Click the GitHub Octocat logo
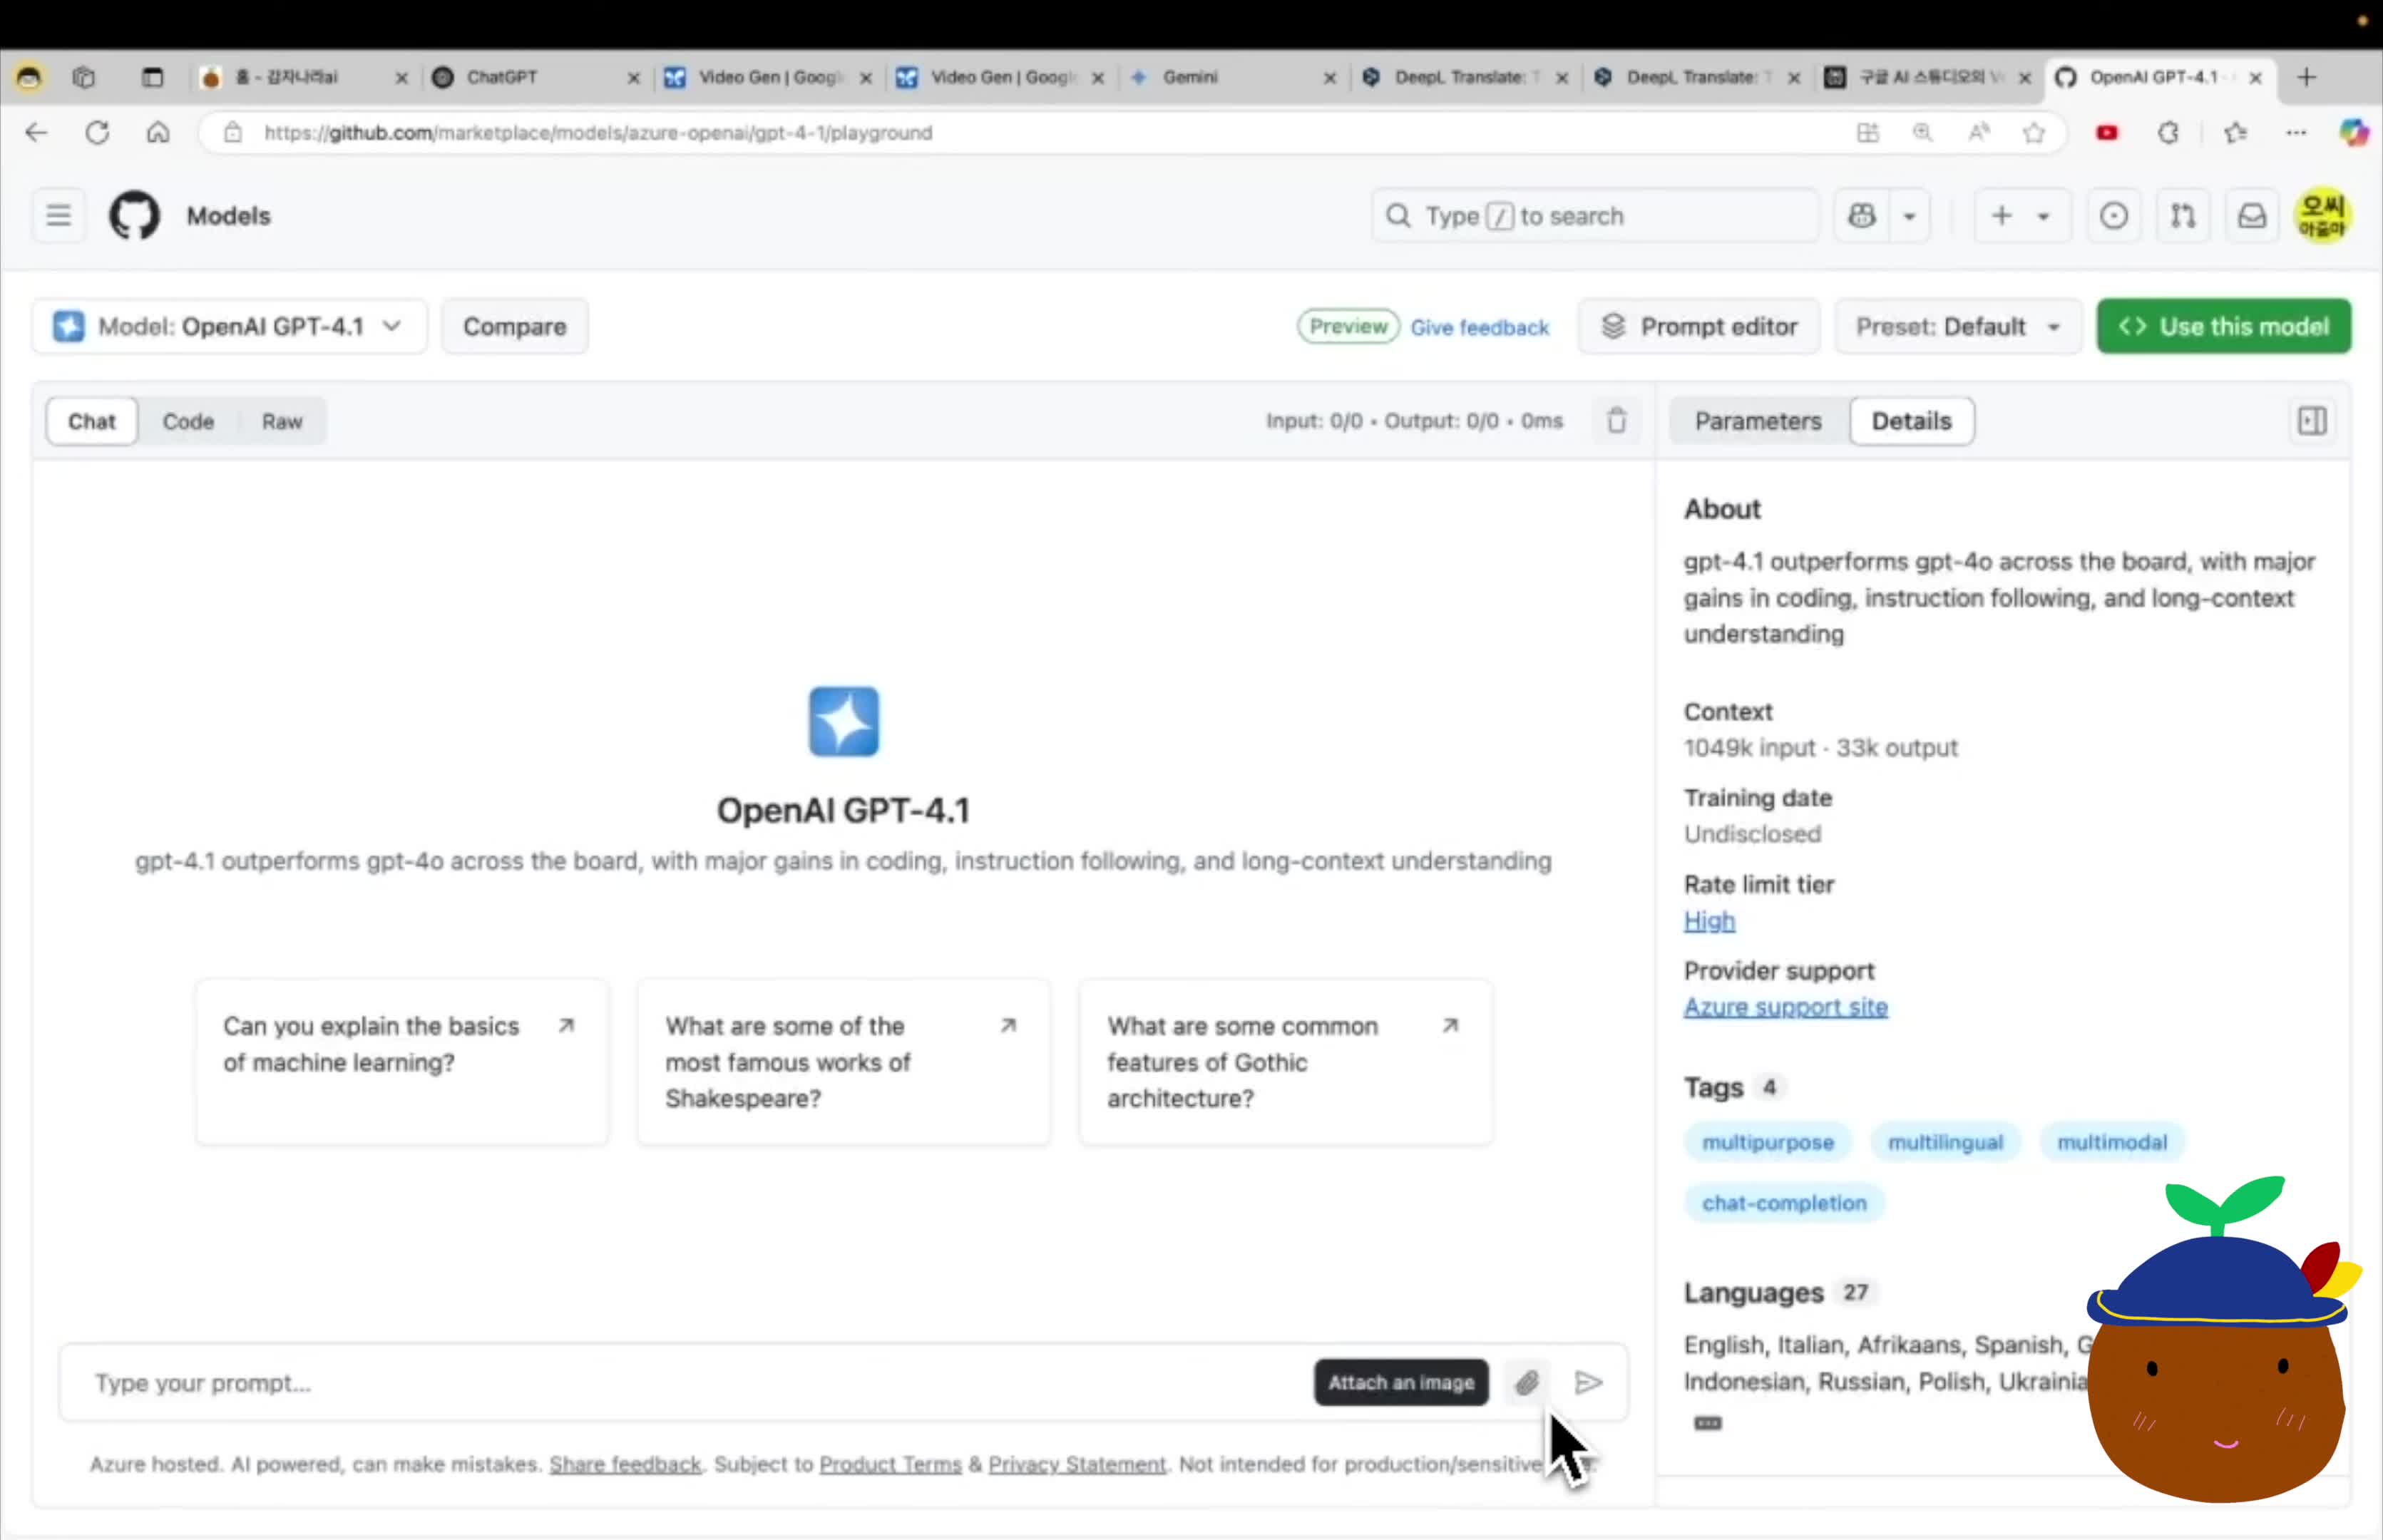The width and height of the screenshot is (2383, 1540). coord(134,216)
